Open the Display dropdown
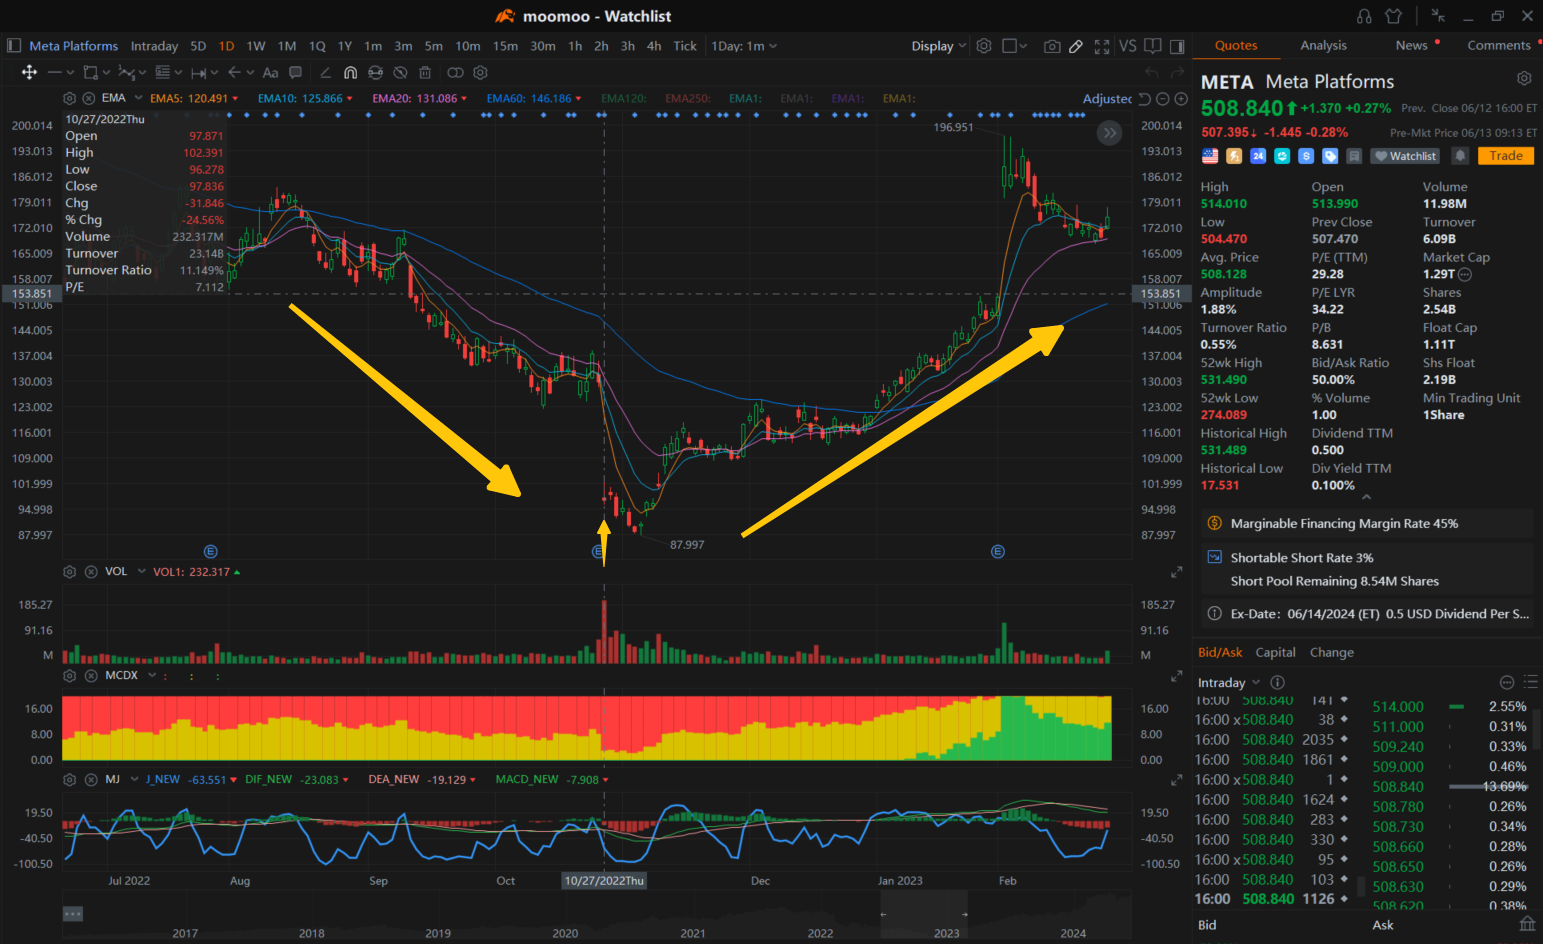 [x=939, y=46]
